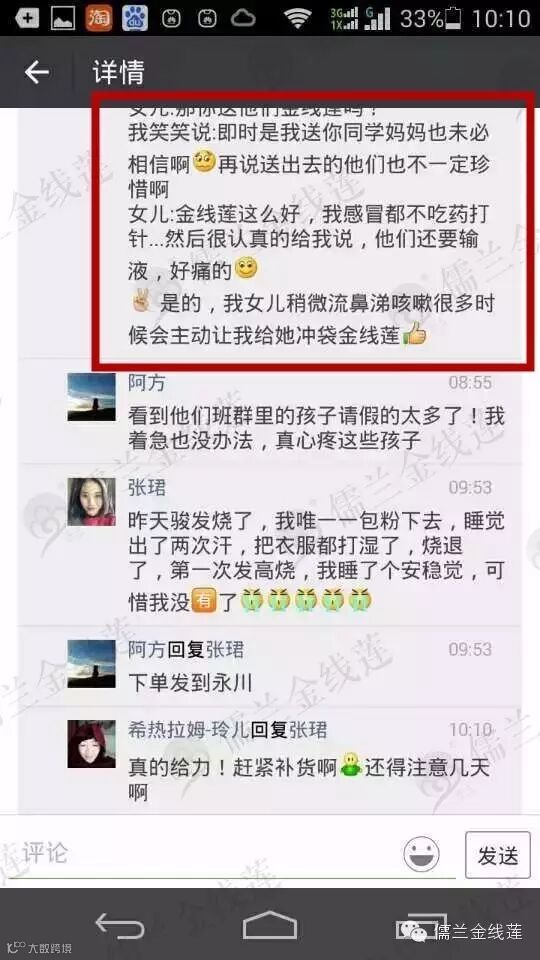Viewport: 540px width, 960px height.
Task: Tap the name 张珺 at 09:53
Action: [147, 487]
